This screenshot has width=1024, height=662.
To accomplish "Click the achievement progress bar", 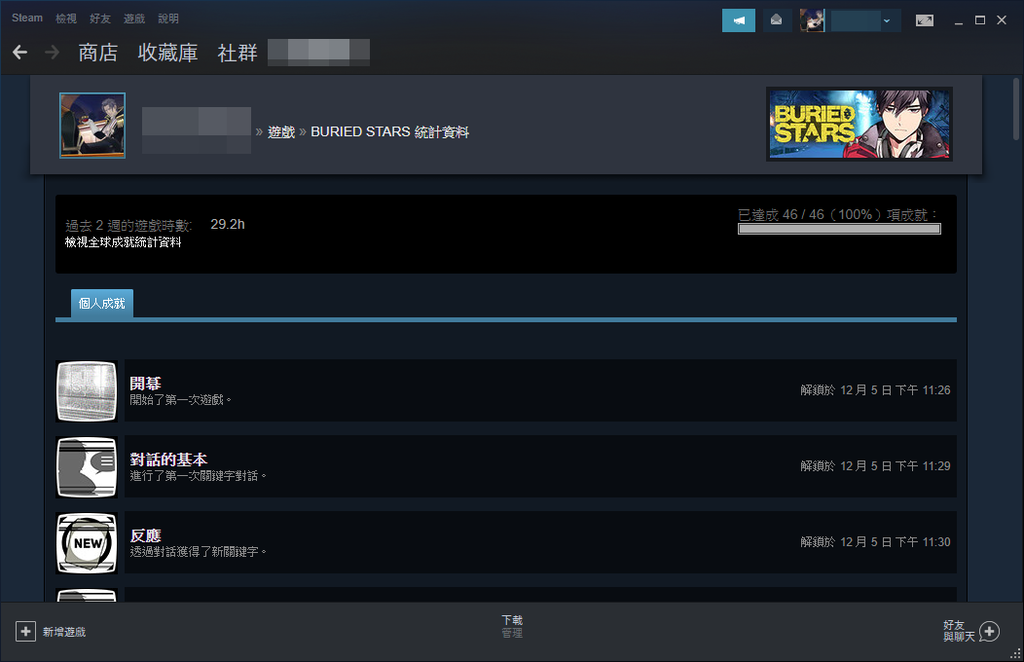I will click(839, 229).
